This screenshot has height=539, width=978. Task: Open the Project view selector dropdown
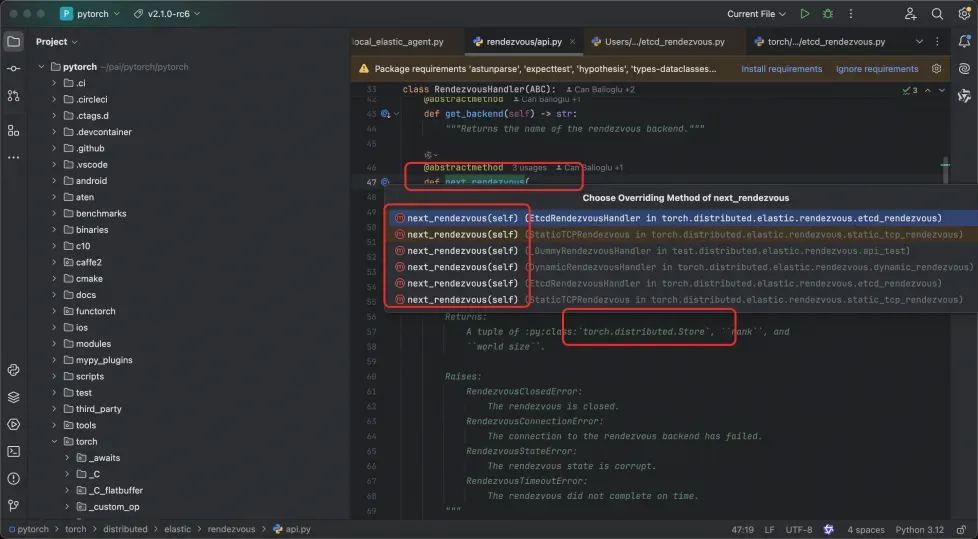57,42
